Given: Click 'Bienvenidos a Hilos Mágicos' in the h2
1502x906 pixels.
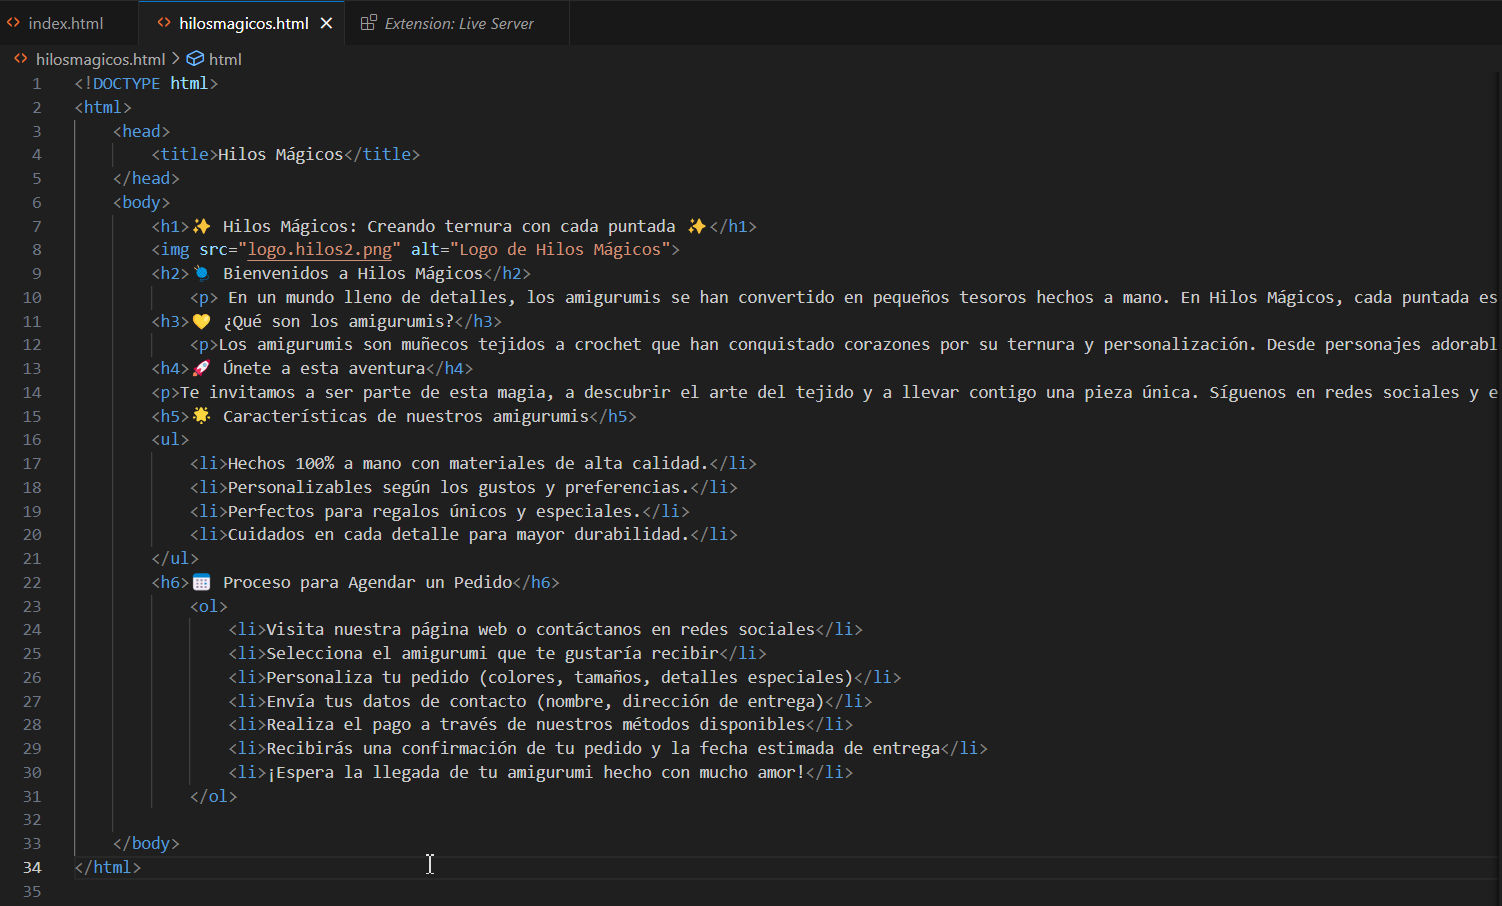Looking at the screenshot, I should [353, 273].
